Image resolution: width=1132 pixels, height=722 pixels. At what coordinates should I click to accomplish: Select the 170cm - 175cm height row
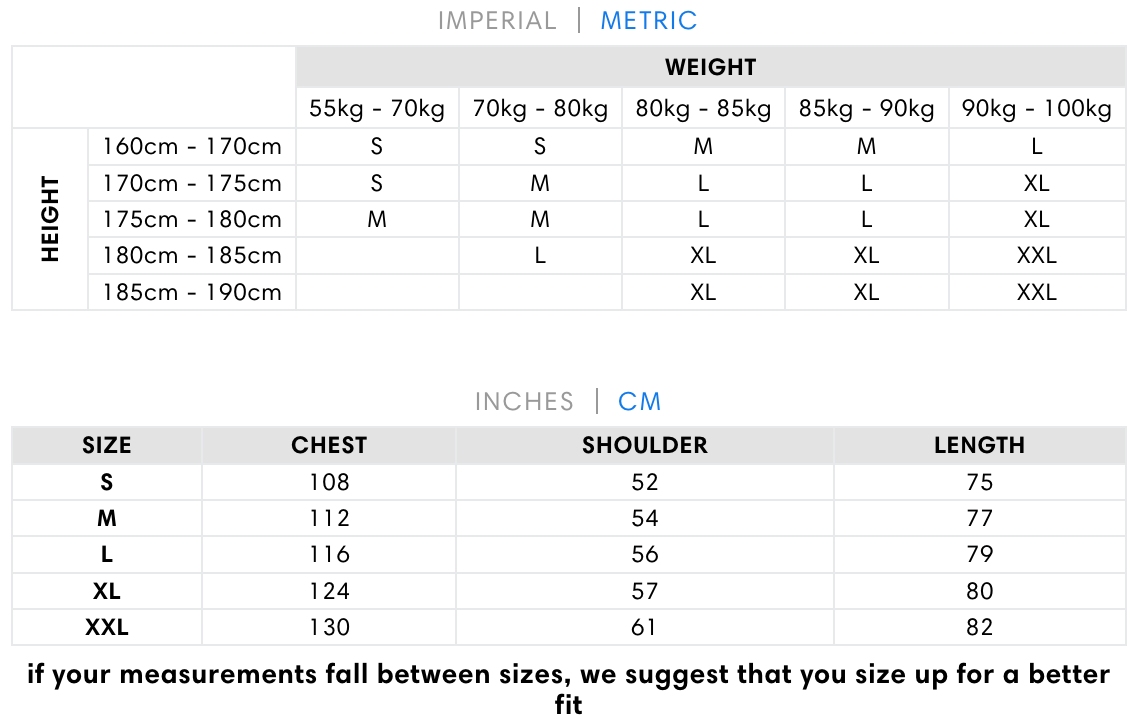click(x=192, y=183)
